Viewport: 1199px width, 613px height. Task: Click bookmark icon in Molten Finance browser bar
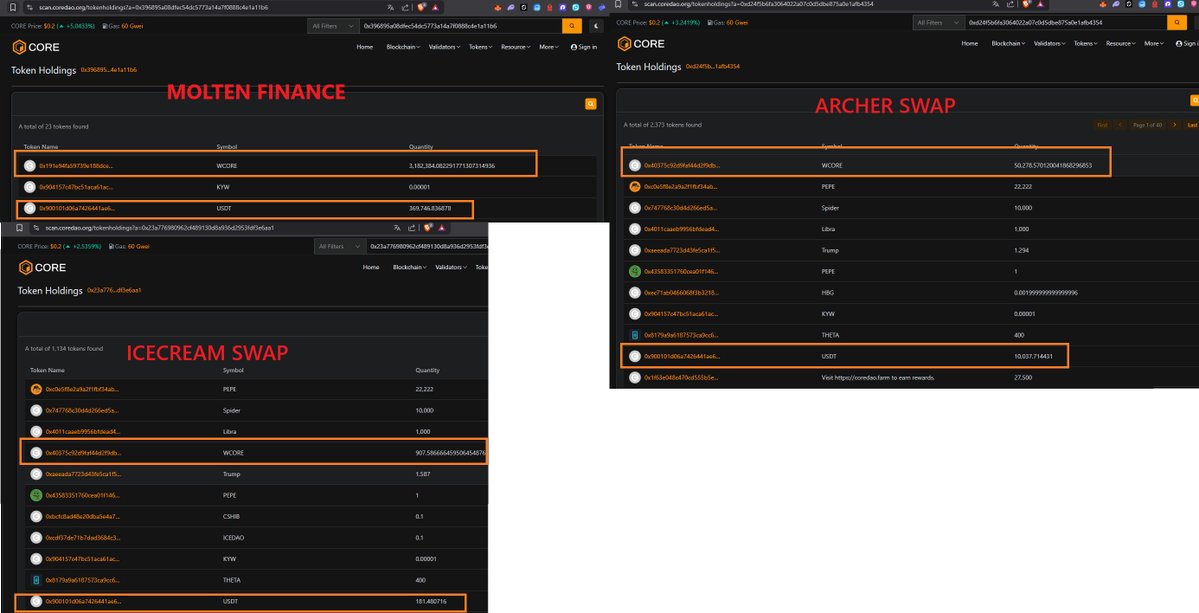(12, 7)
